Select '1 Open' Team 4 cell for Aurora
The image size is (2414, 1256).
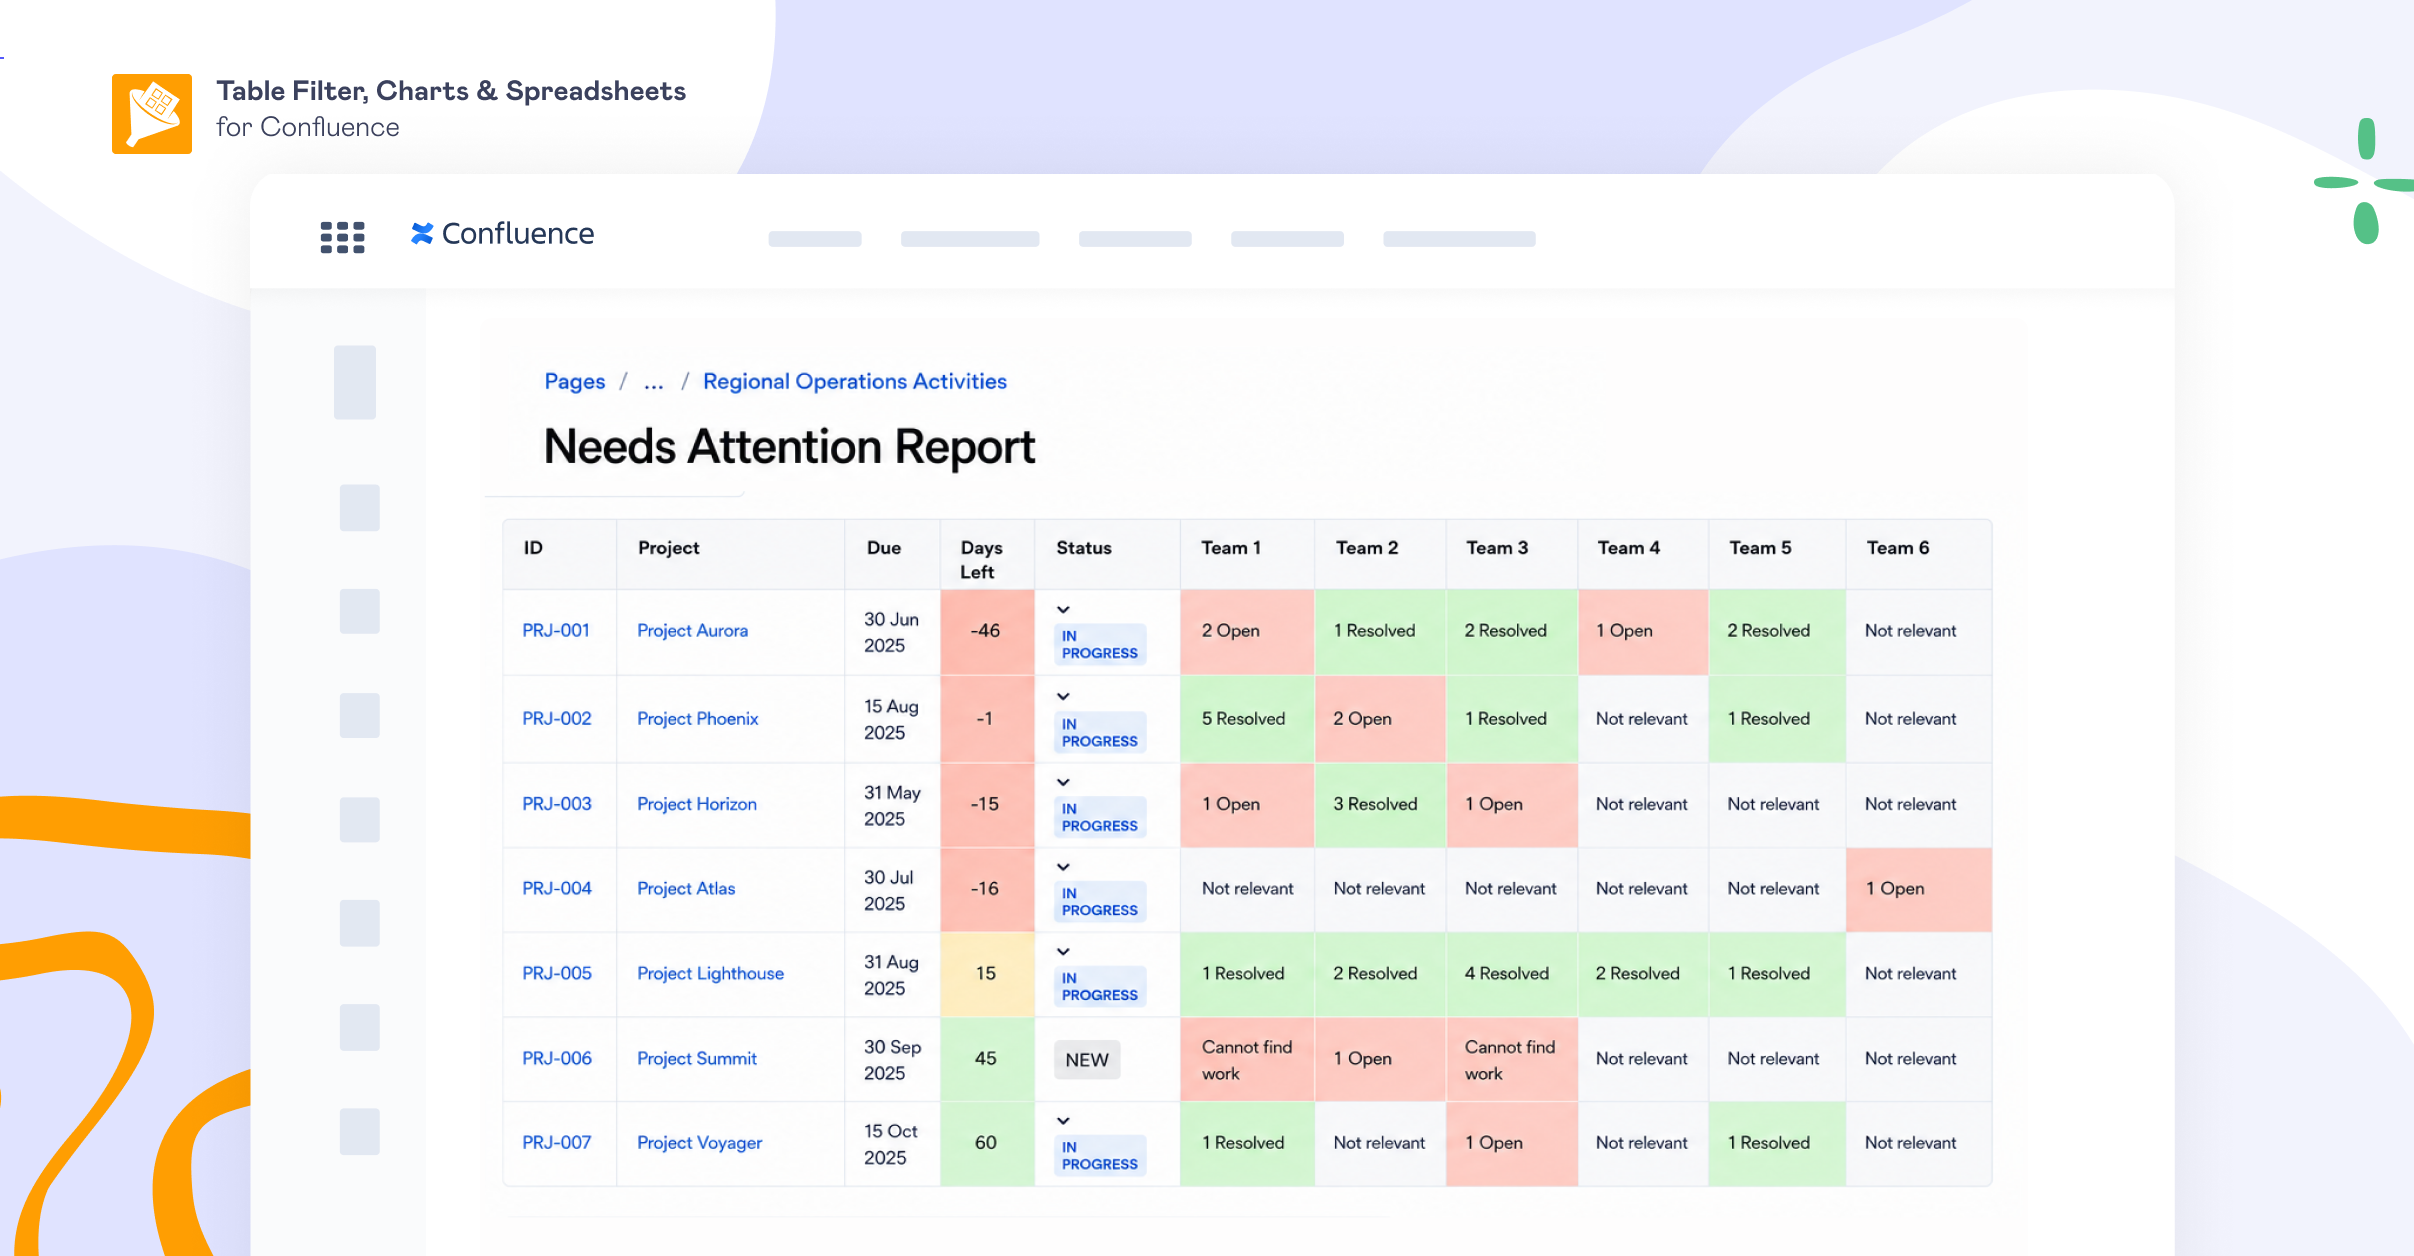1643,632
